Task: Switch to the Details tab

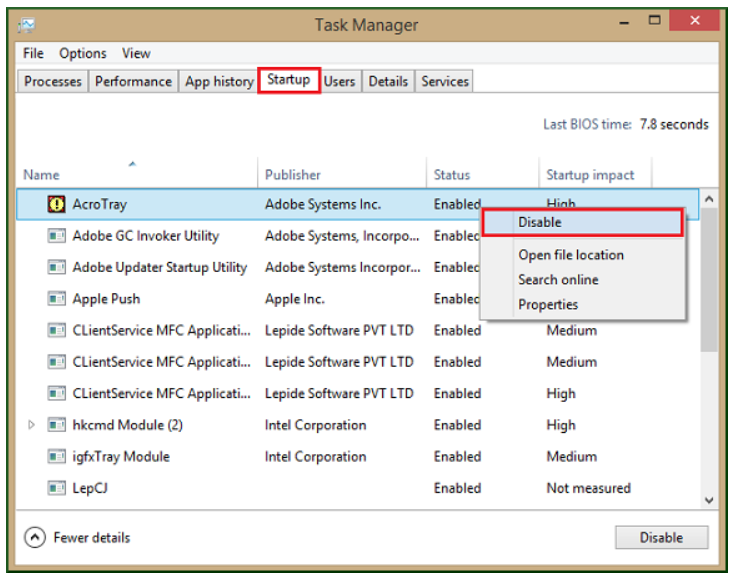Action: pyautogui.click(x=388, y=81)
